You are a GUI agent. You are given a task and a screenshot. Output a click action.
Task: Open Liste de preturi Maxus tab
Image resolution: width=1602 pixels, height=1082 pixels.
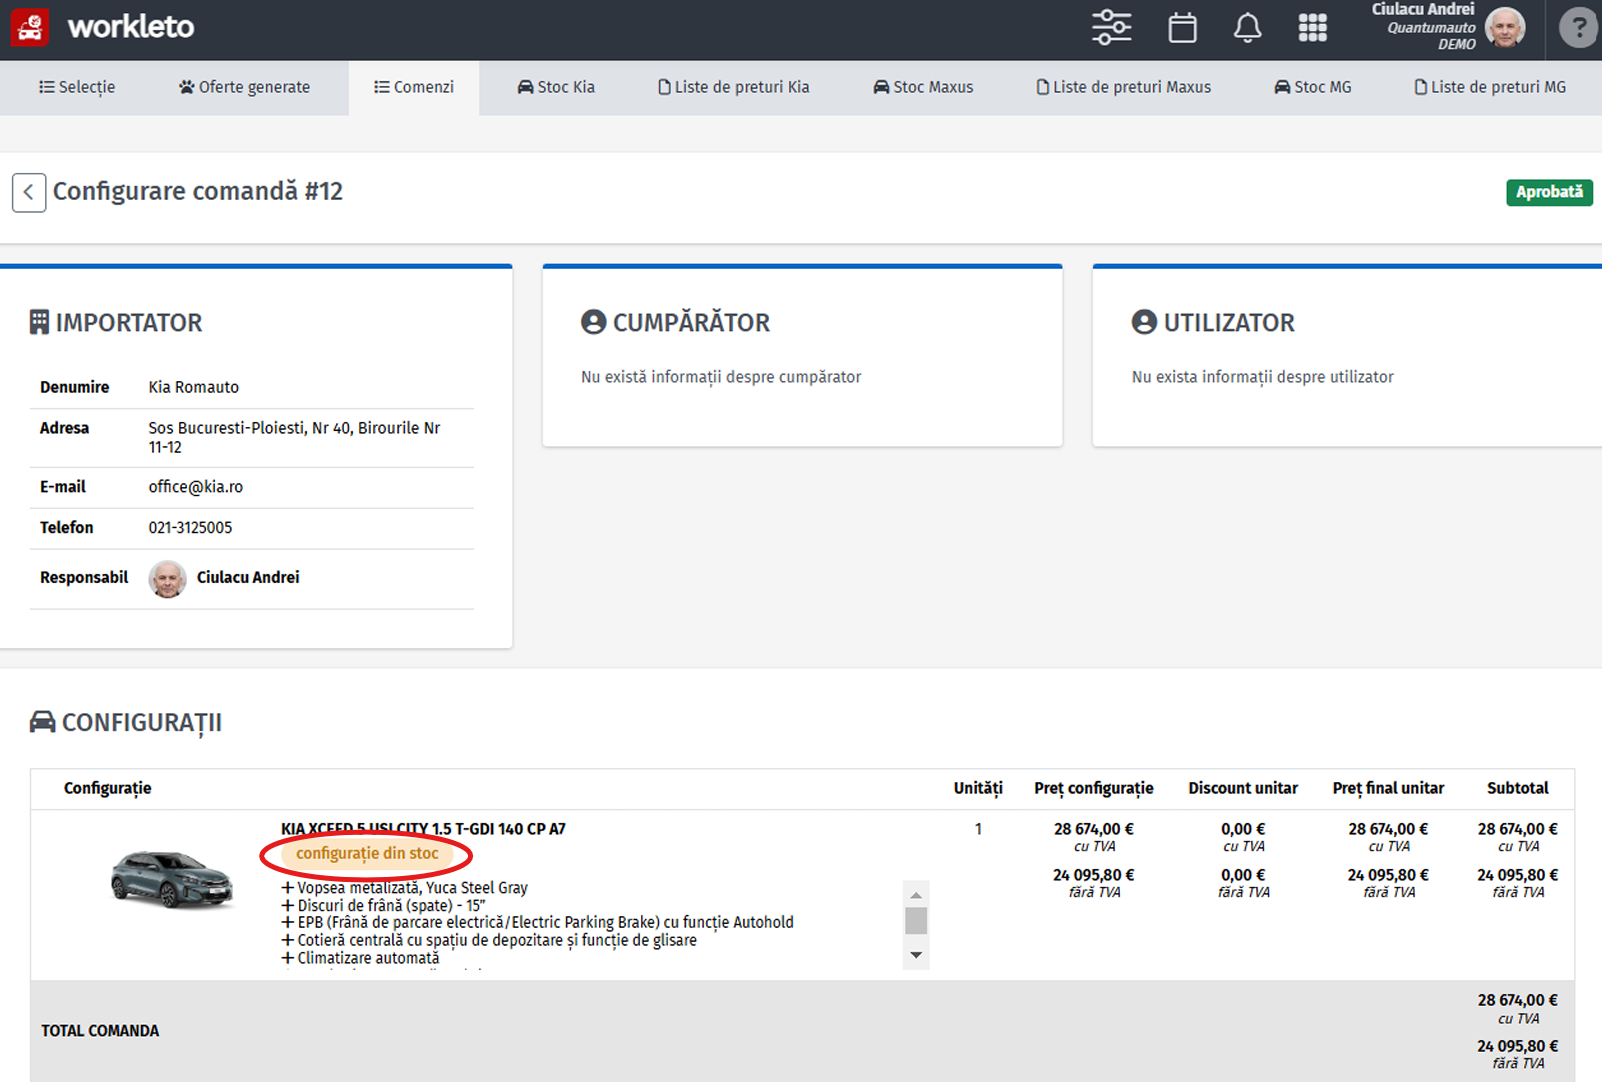tap(1124, 87)
